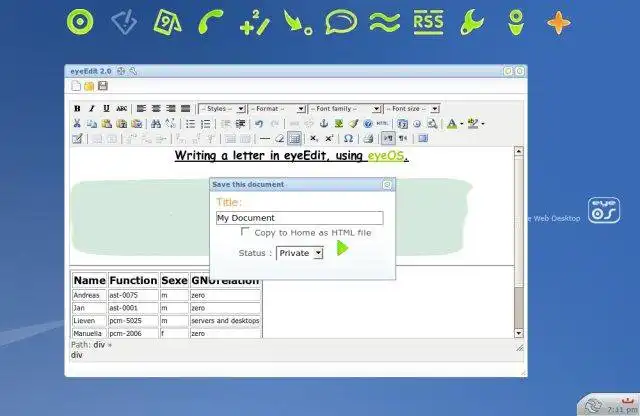This screenshot has width=640, height=416.
Task: Create a new document with the blank page icon
Action: click(x=76, y=86)
